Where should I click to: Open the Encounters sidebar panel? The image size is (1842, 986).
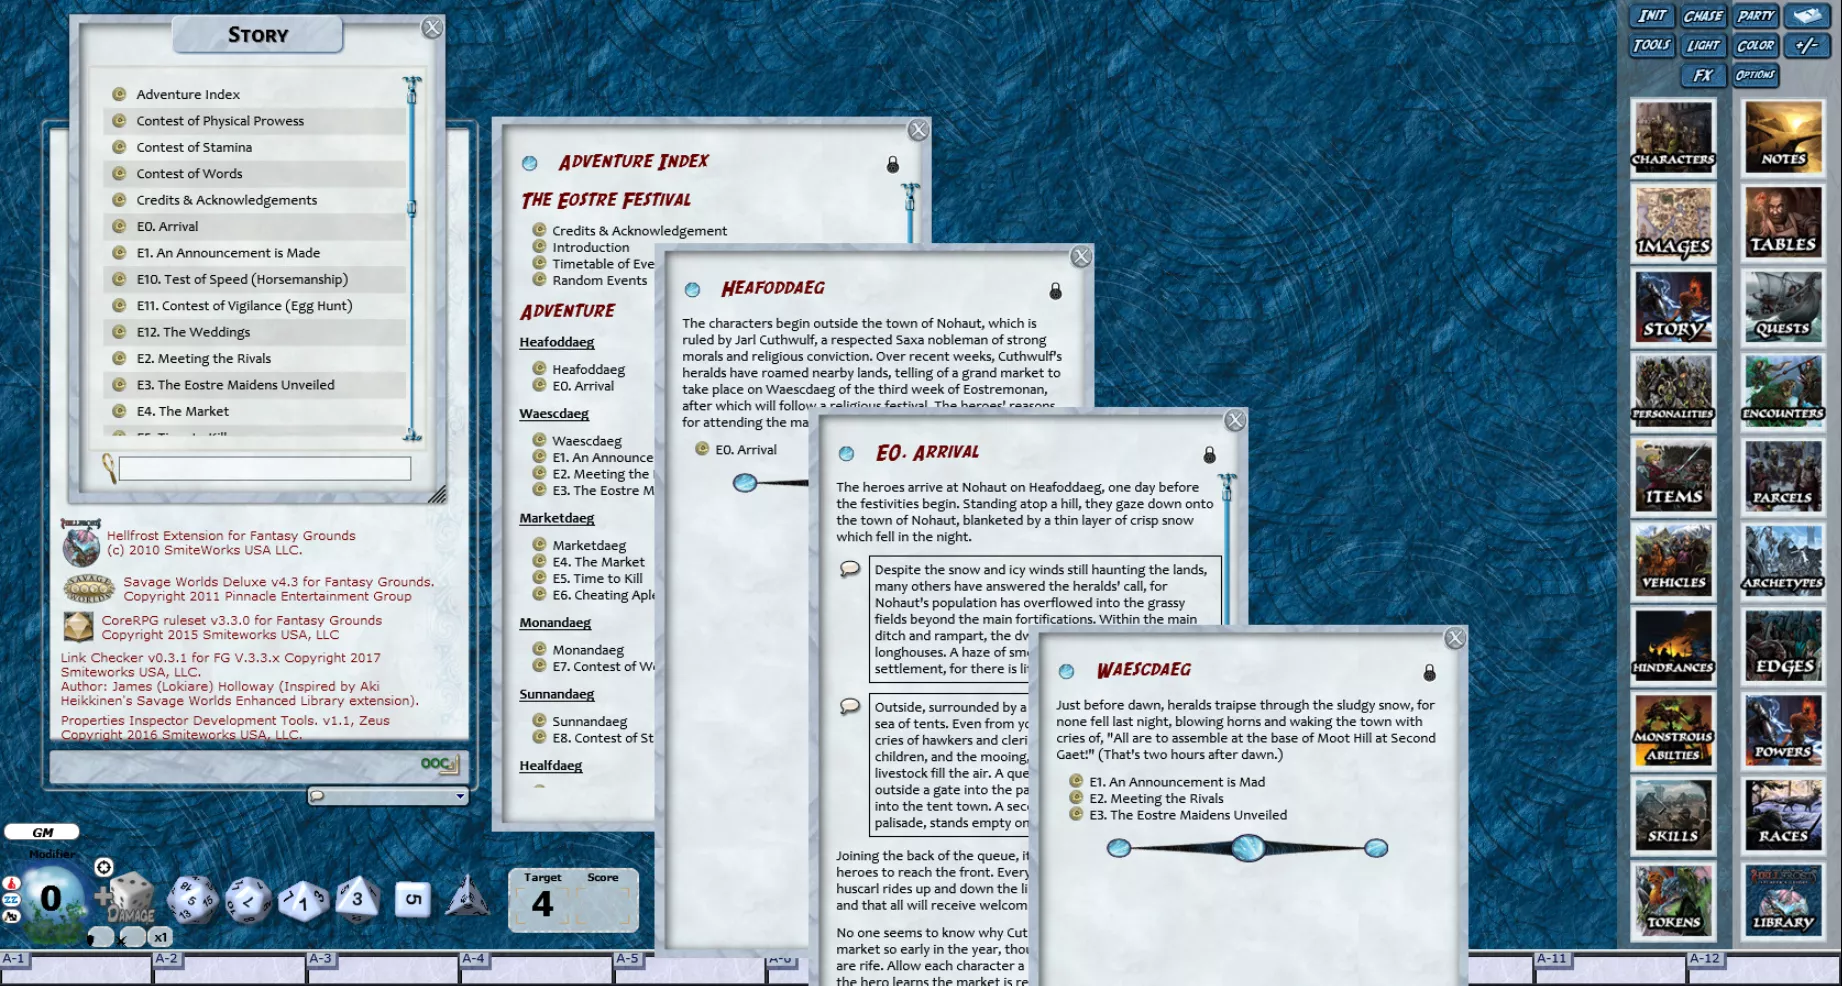point(1783,392)
